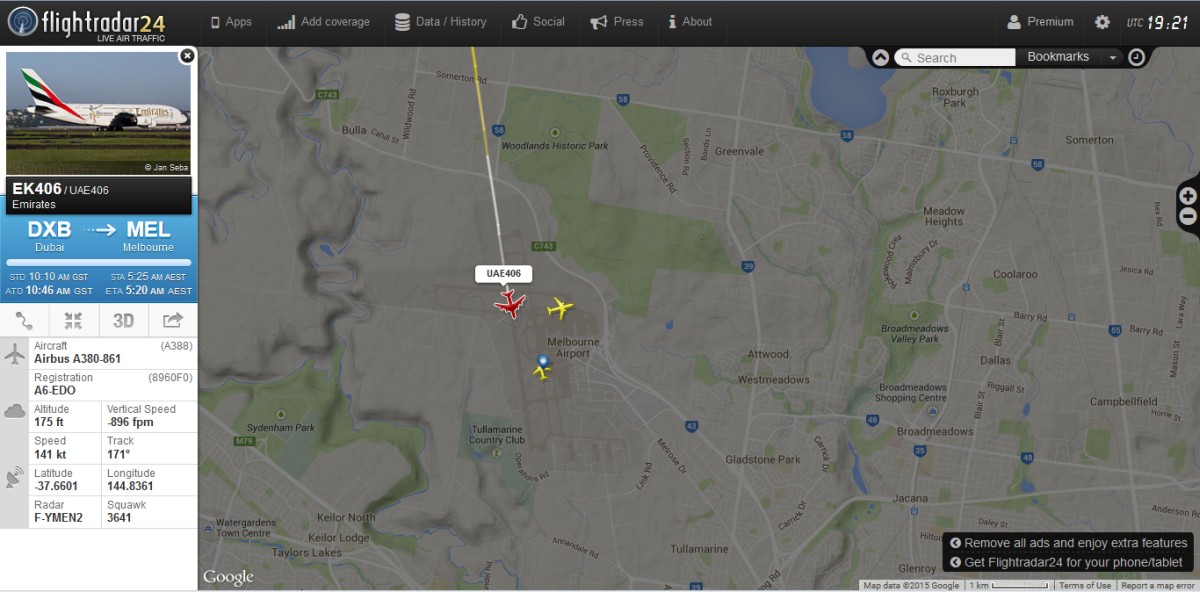
Task: Zoom out the map with the minus button
Action: [1188, 216]
